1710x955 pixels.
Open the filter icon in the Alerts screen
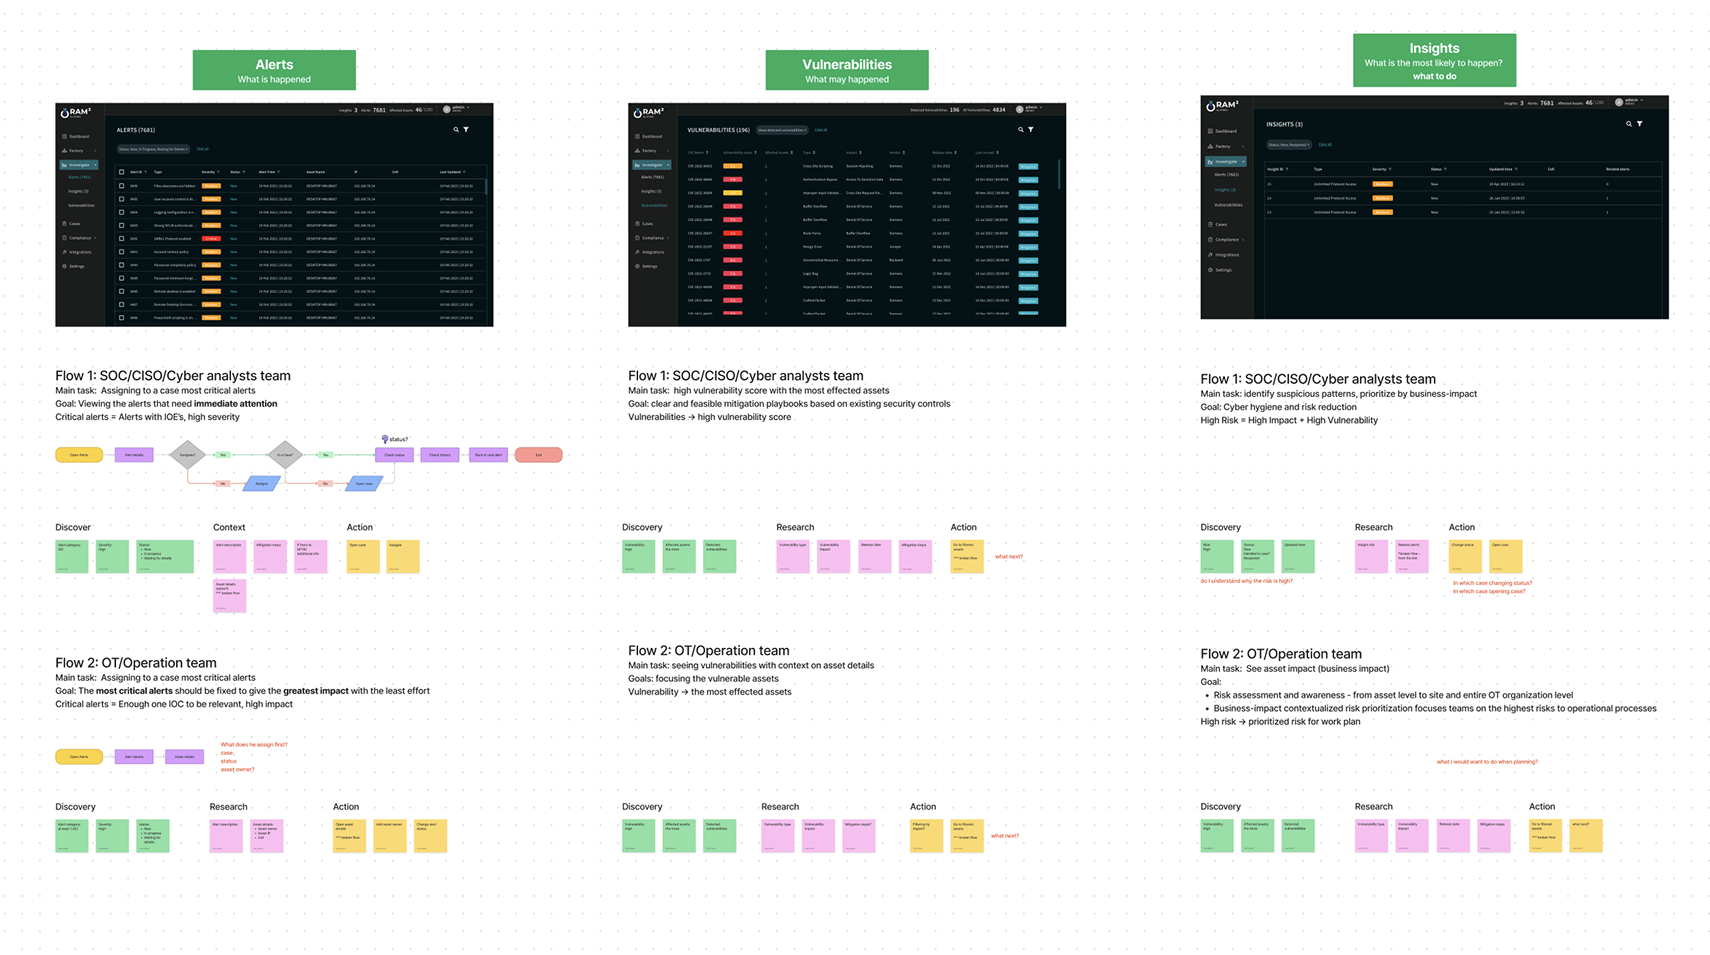[x=466, y=130]
